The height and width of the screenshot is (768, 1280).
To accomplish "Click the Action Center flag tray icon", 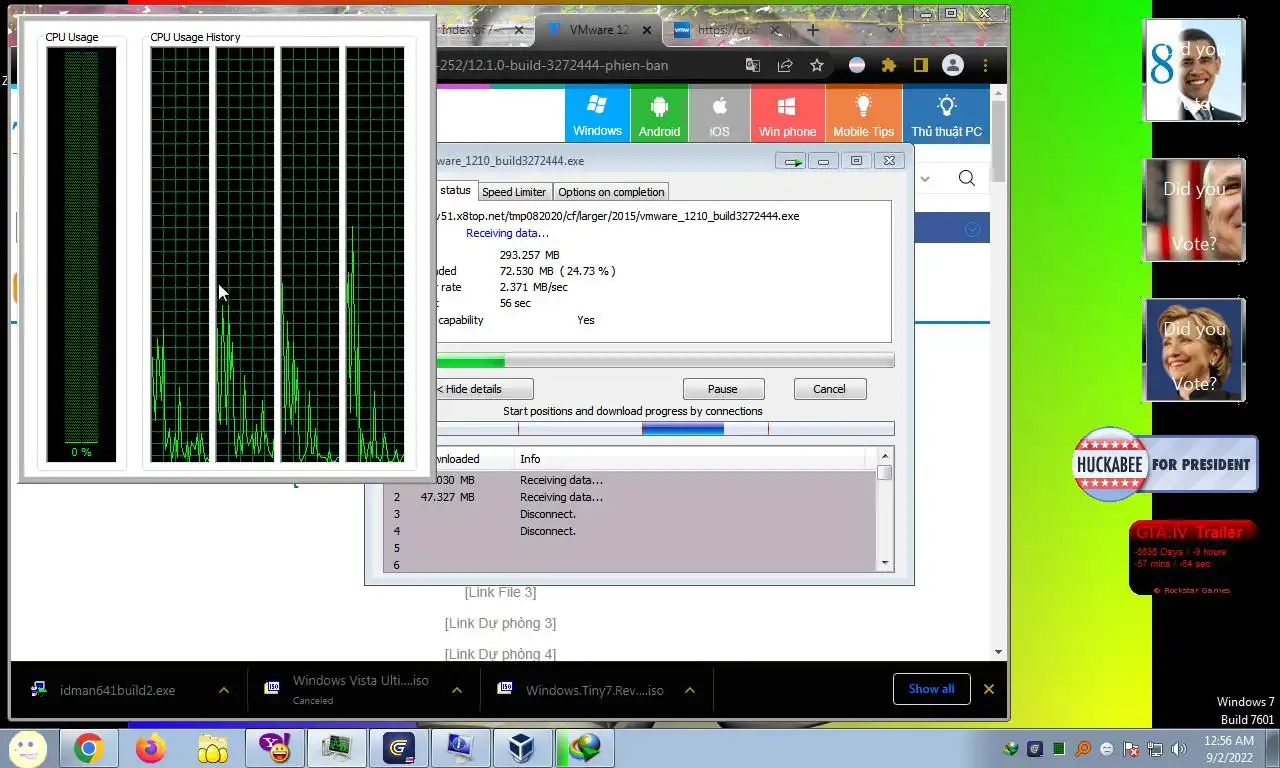I will 1131,748.
